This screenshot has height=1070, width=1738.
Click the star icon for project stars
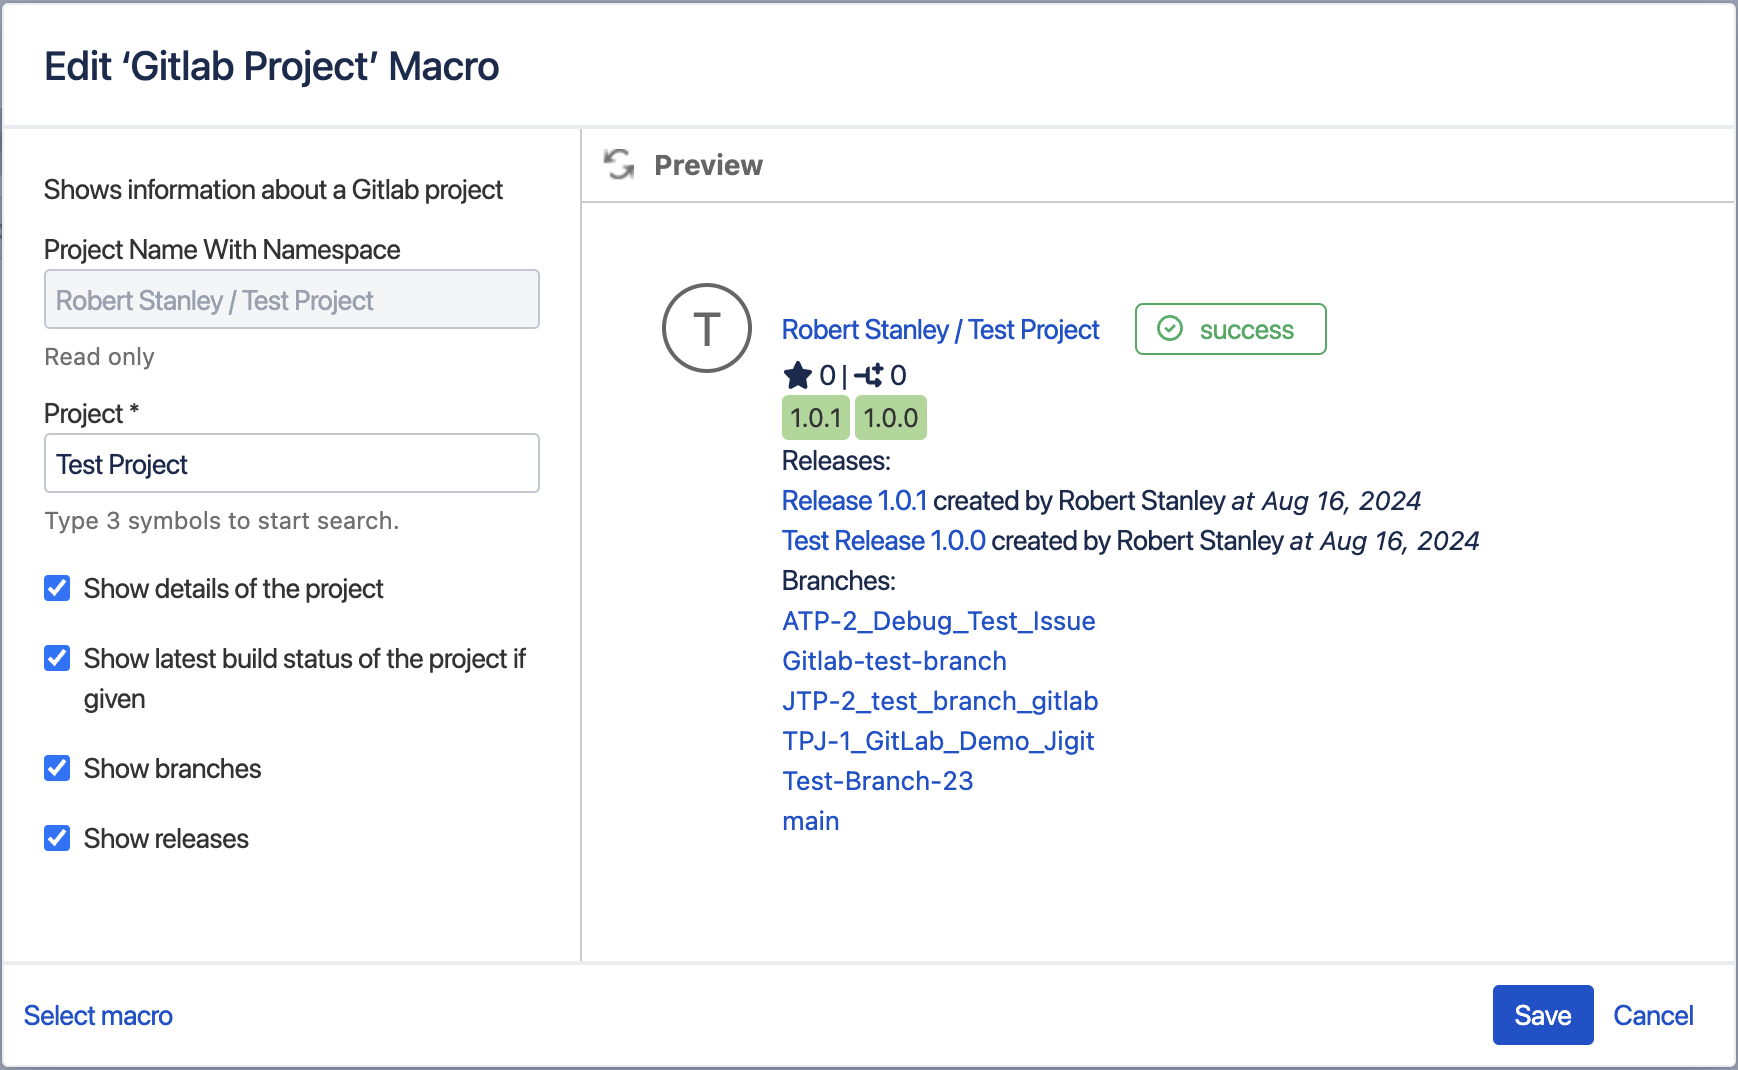coord(797,376)
